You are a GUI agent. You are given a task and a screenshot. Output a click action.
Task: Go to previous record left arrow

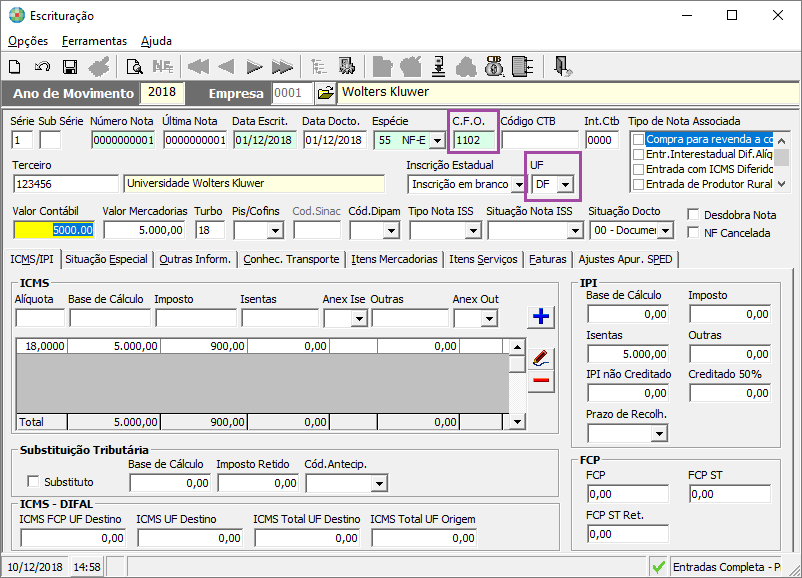pos(226,66)
